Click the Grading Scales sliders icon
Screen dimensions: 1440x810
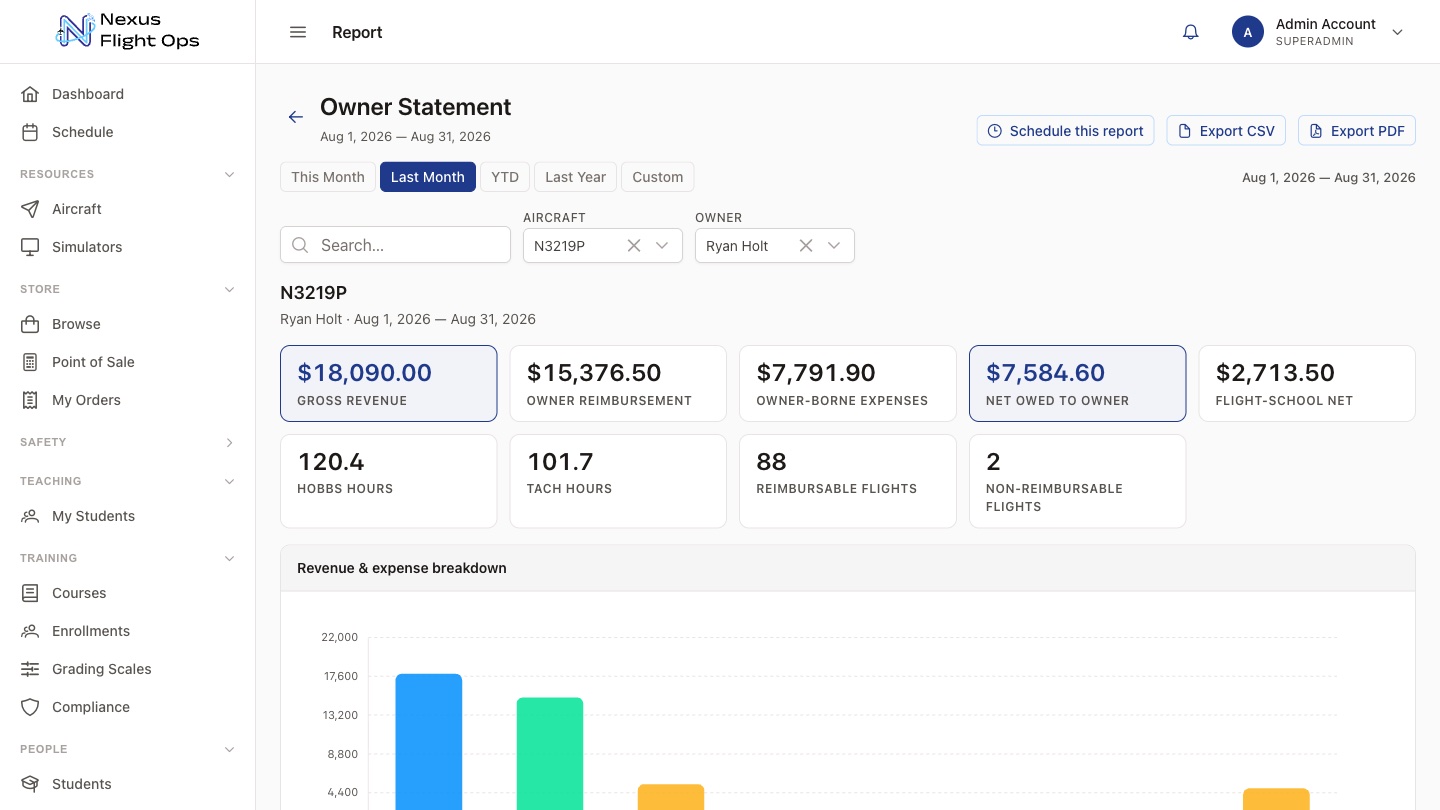pyautogui.click(x=31, y=669)
